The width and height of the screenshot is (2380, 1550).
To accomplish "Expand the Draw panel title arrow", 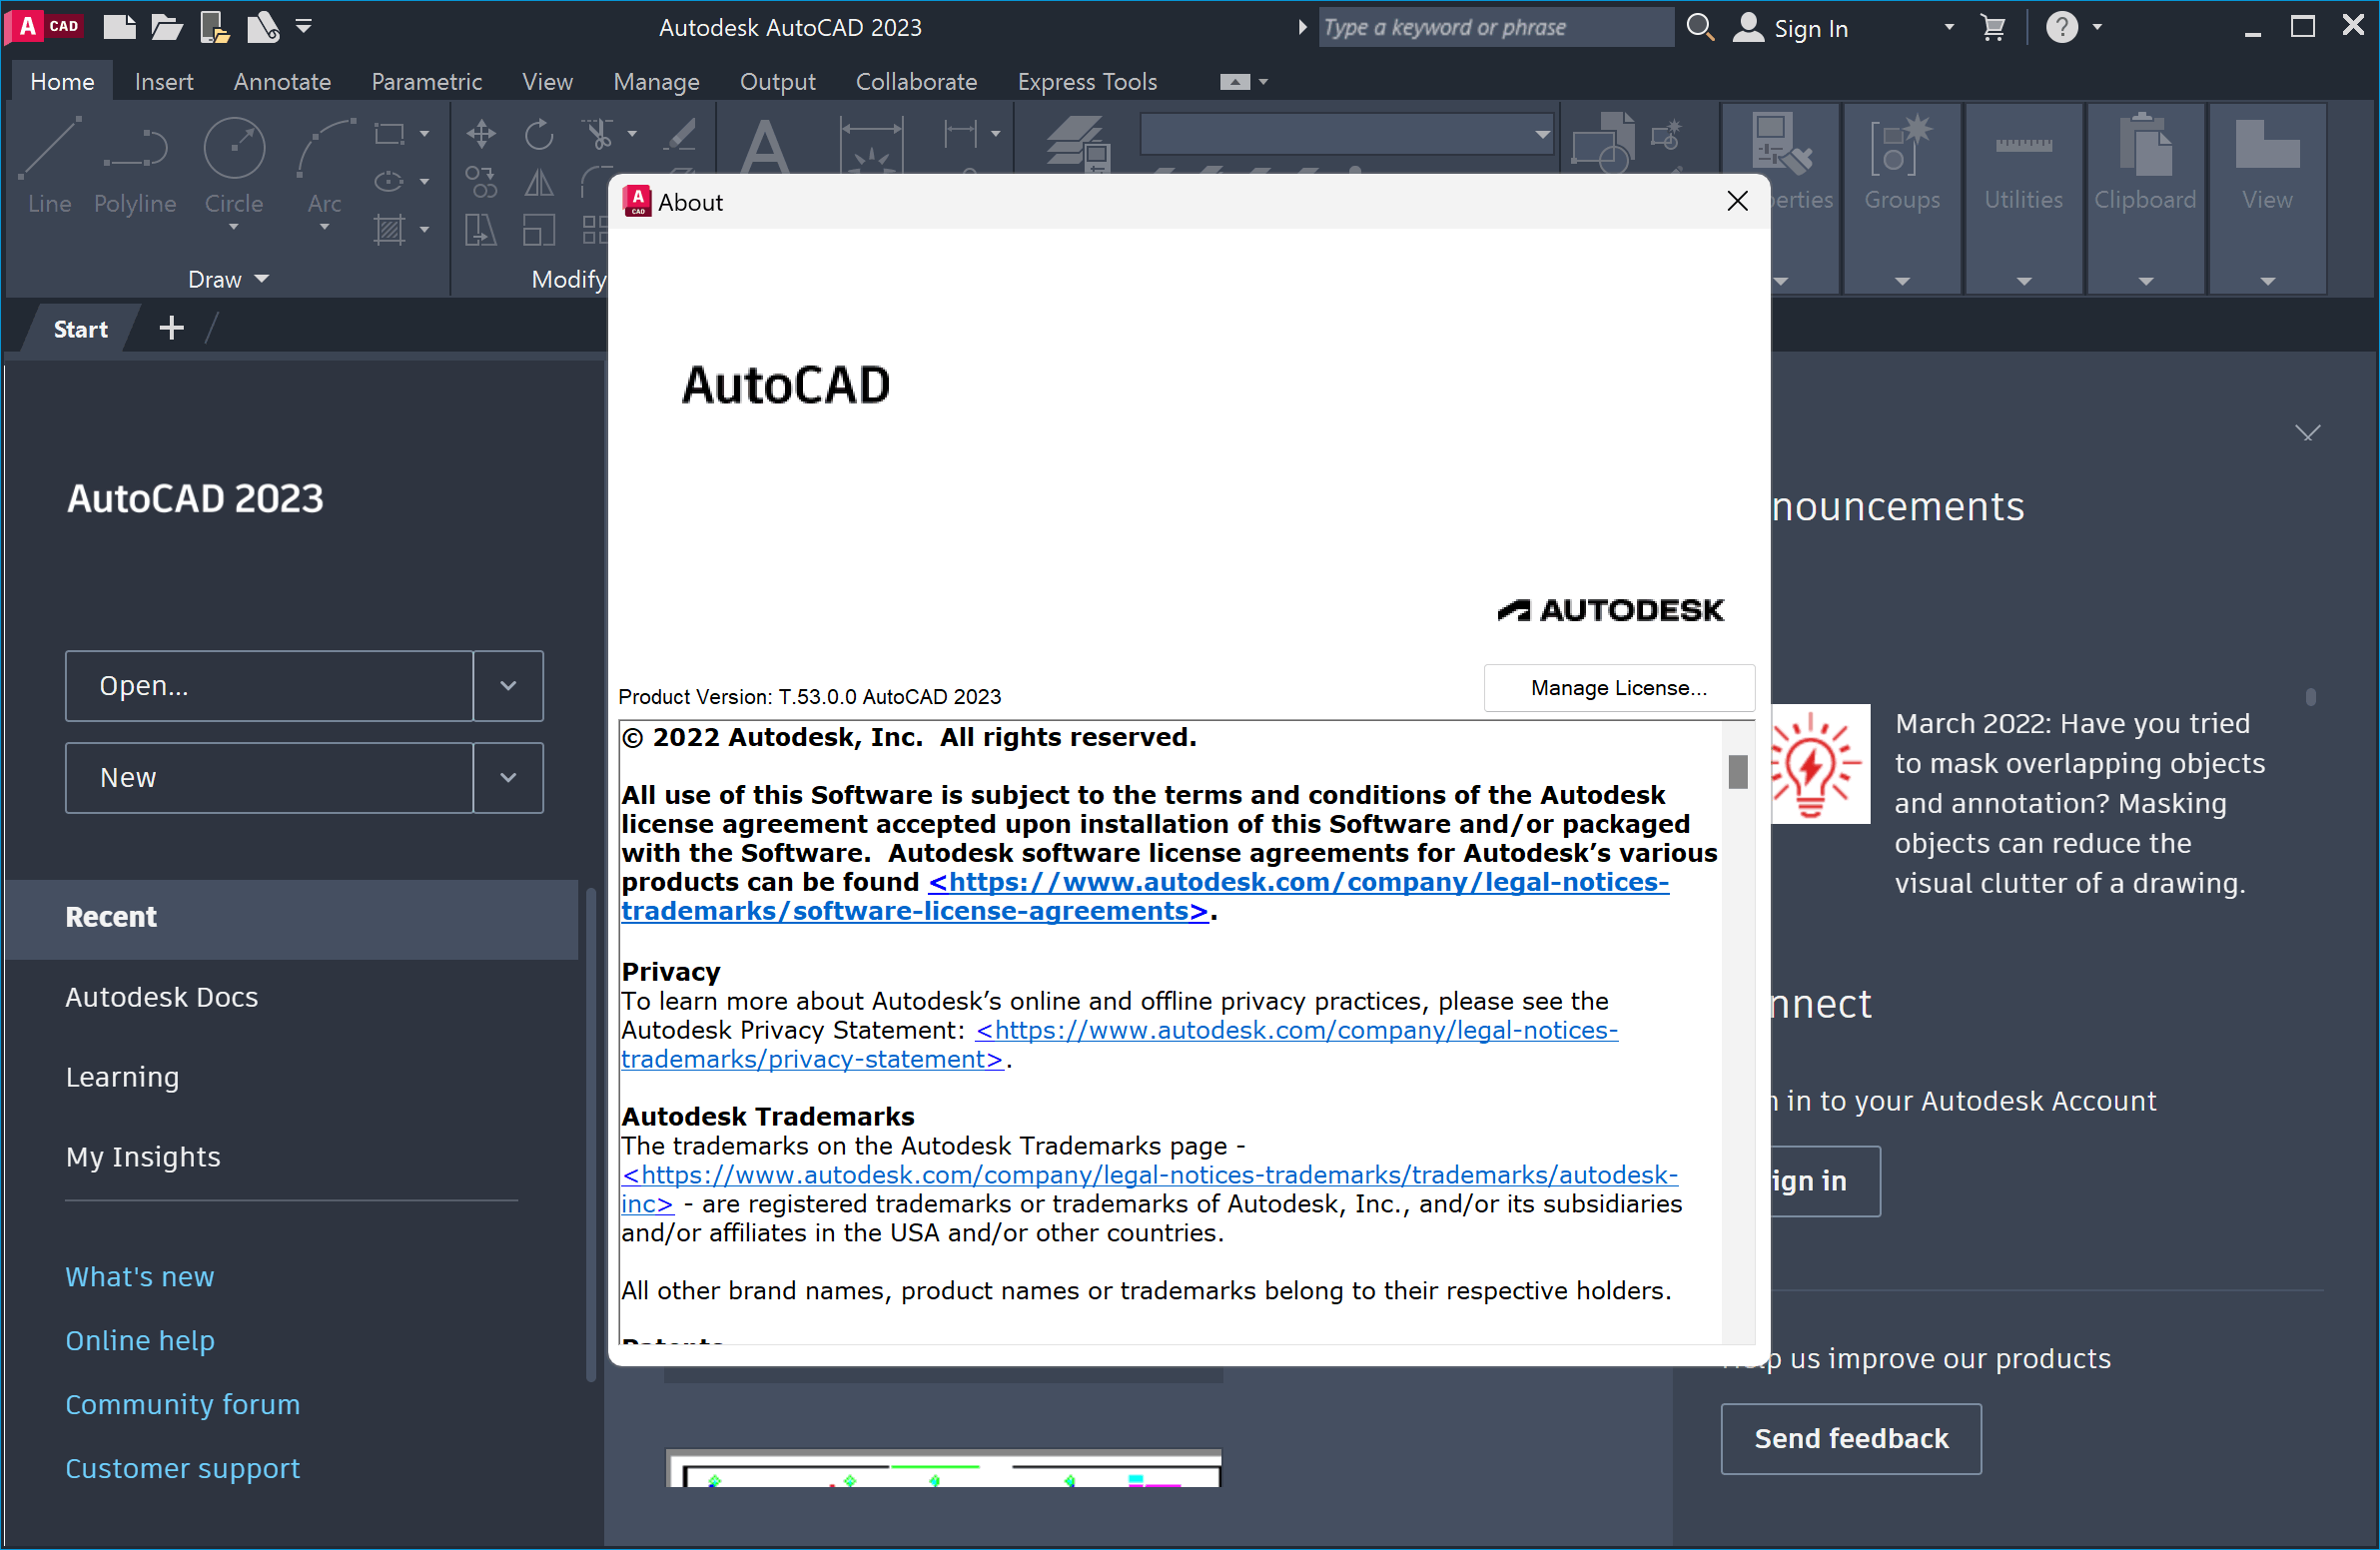I will point(262,279).
